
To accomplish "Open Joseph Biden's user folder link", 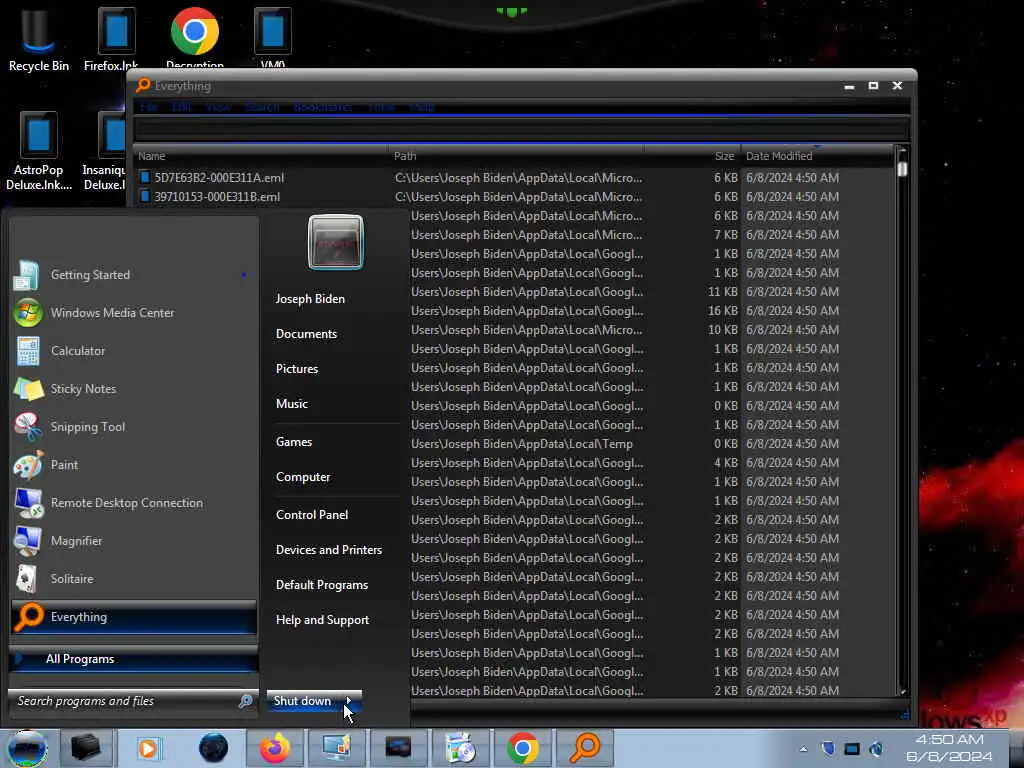I will 310,298.
